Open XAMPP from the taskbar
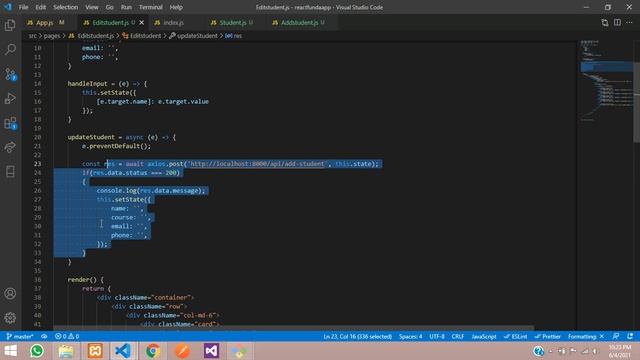 coord(95,351)
